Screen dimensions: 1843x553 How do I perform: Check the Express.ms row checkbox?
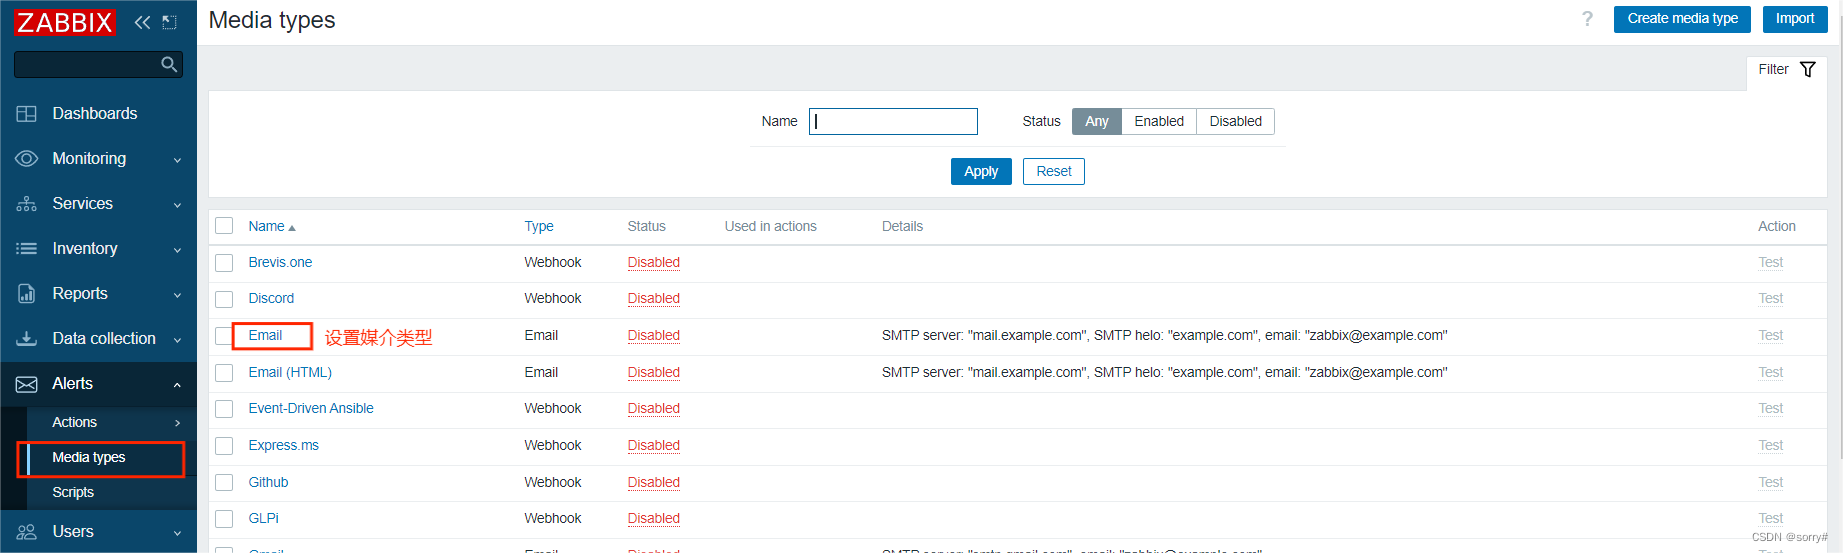pyautogui.click(x=224, y=446)
